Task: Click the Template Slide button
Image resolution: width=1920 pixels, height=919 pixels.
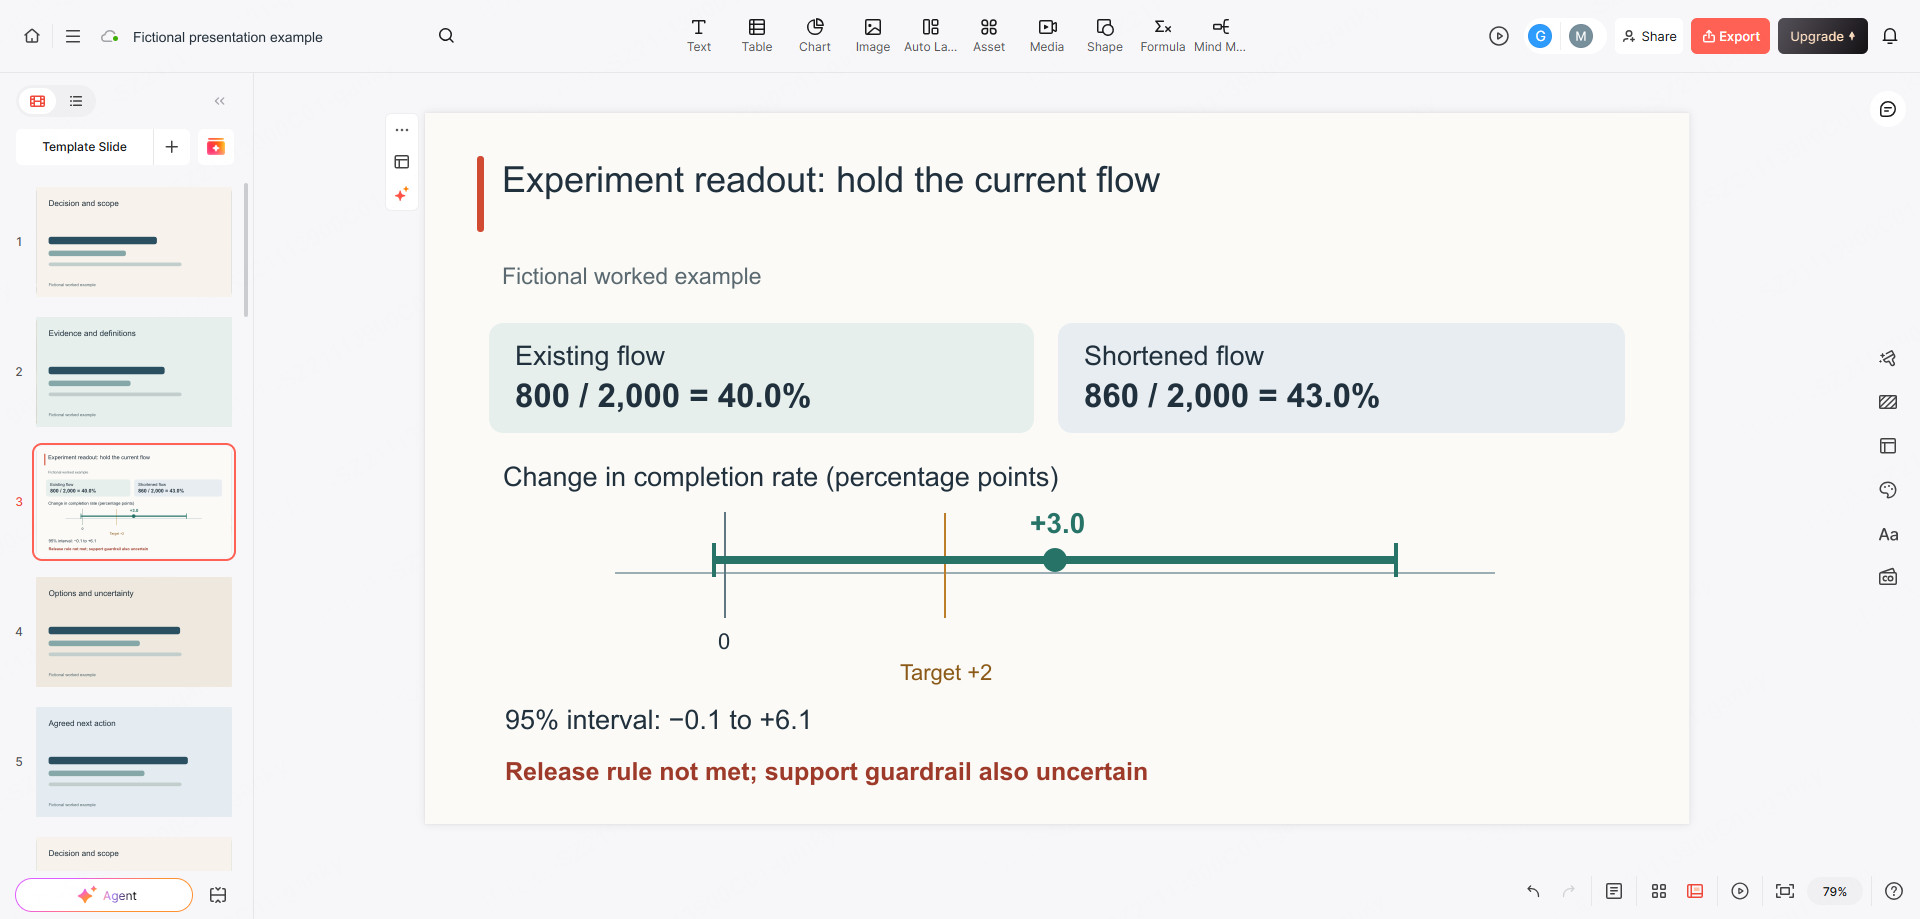Action: tap(85, 147)
